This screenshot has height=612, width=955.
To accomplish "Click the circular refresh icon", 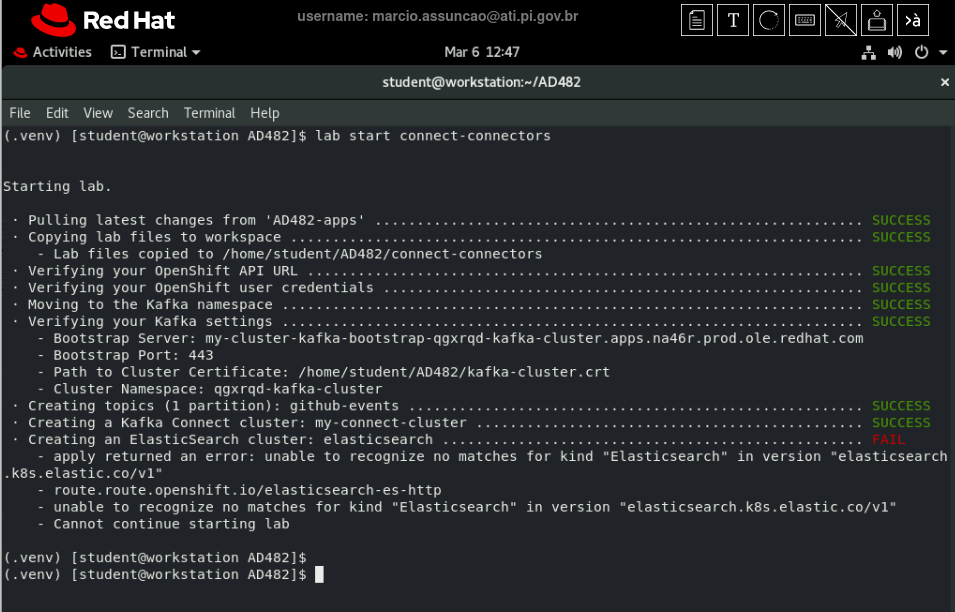I will (x=769, y=21).
